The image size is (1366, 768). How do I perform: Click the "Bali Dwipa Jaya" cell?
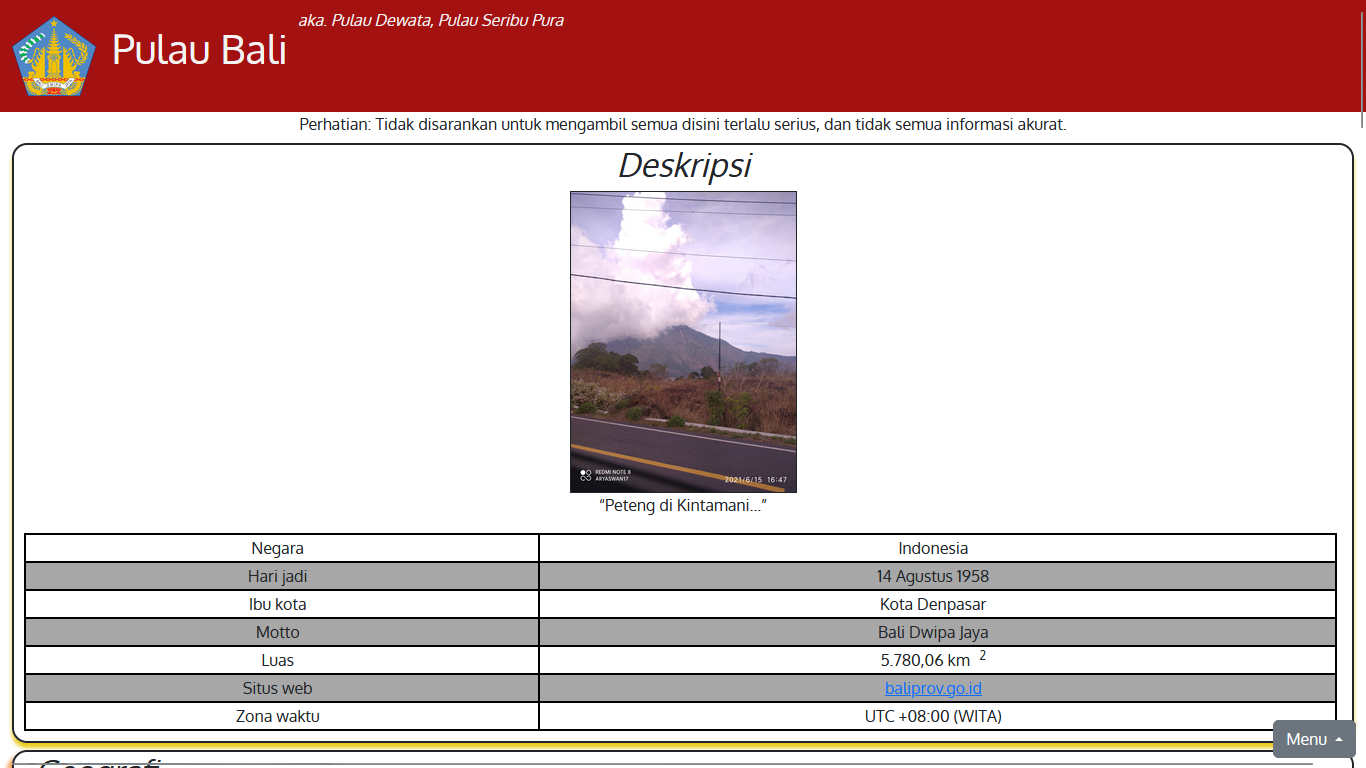pos(938,632)
